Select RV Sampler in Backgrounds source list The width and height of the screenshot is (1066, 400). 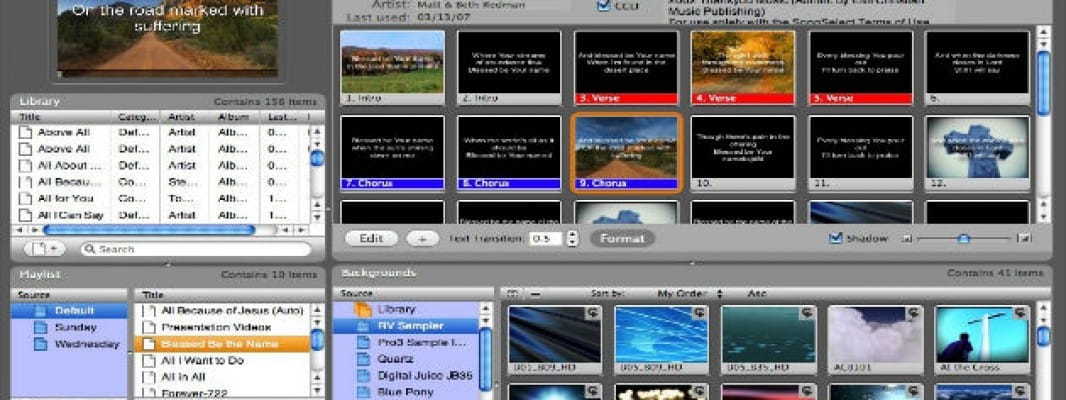[406, 326]
